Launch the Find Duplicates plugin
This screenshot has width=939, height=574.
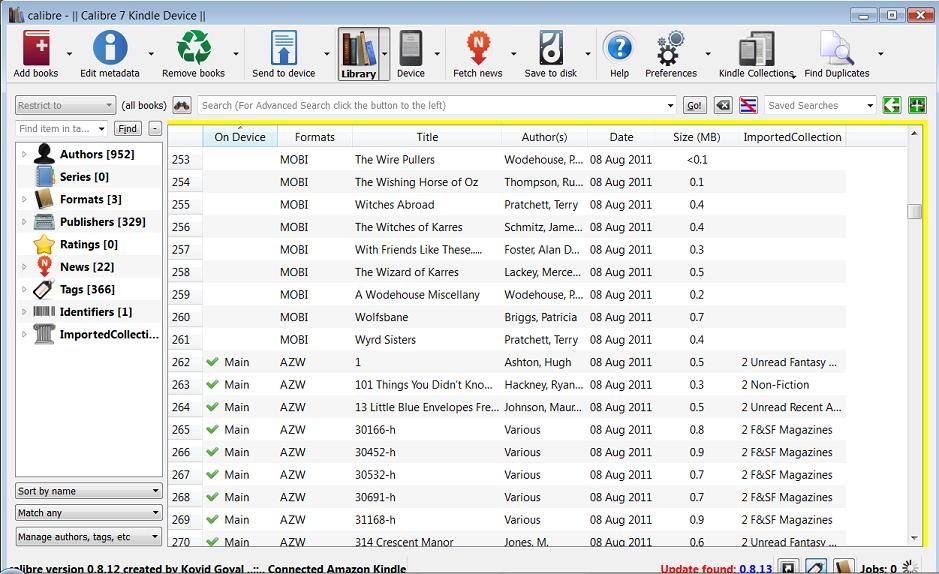[x=837, y=48]
